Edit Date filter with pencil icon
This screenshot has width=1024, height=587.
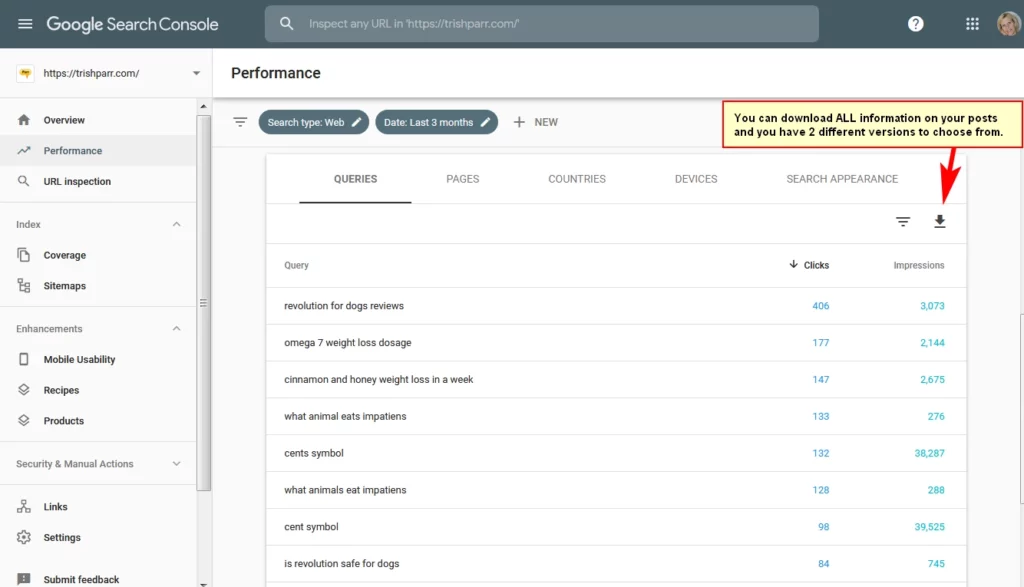pos(485,122)
